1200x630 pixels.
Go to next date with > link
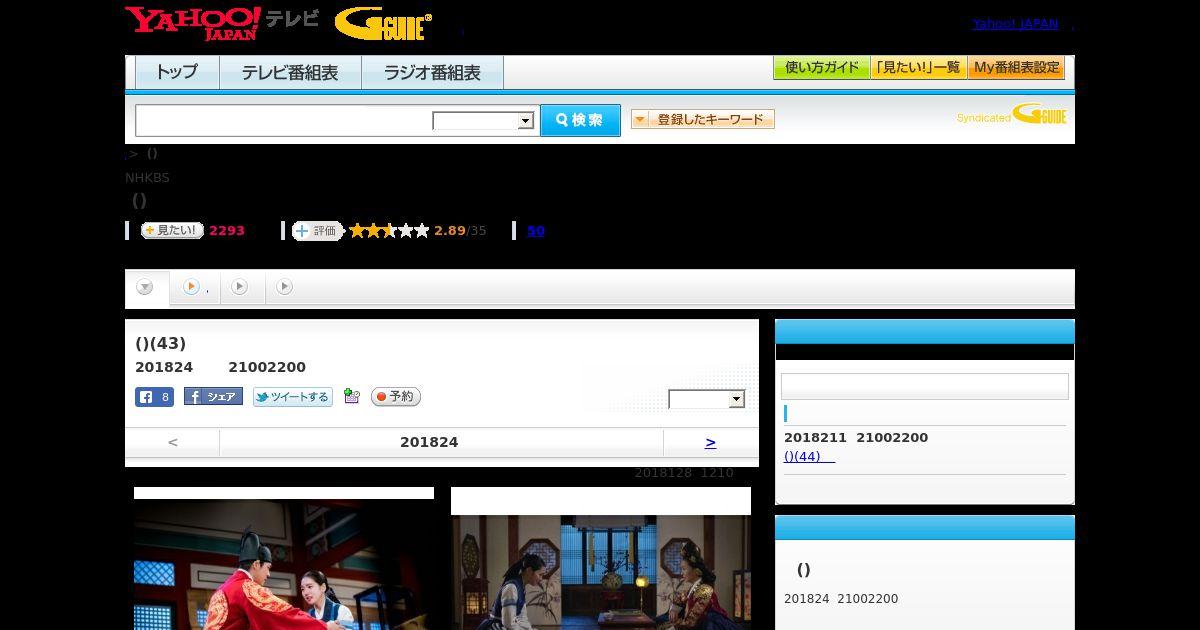710,442
